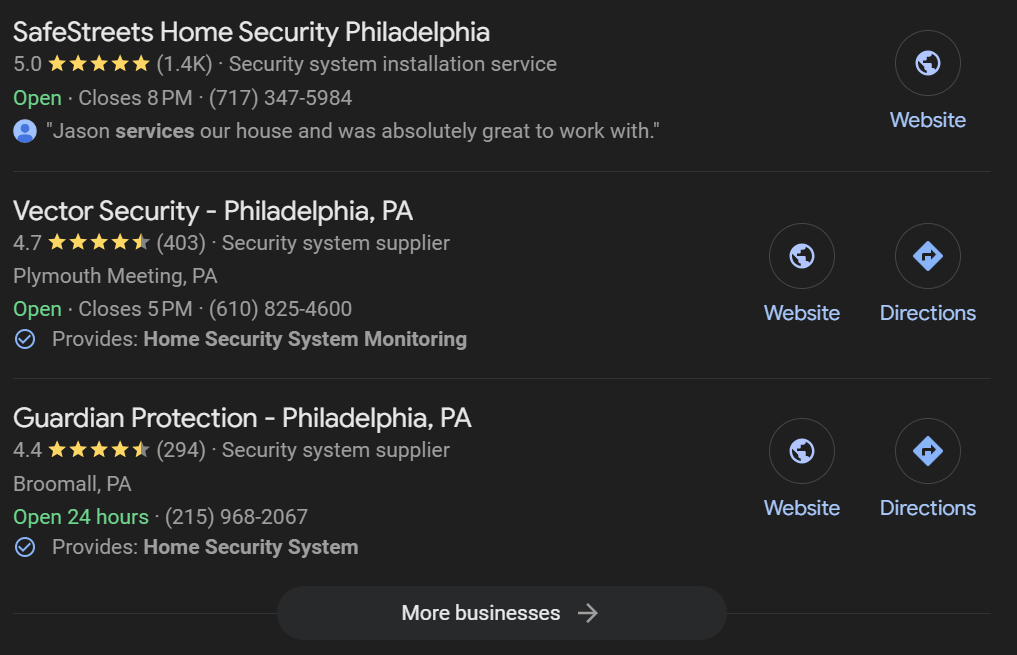Image resolution: width=1017 pixels, height=655 pixels.
Task: Click the checkmark badge beside Guardian's Provides line
Action: pos(23,547)
